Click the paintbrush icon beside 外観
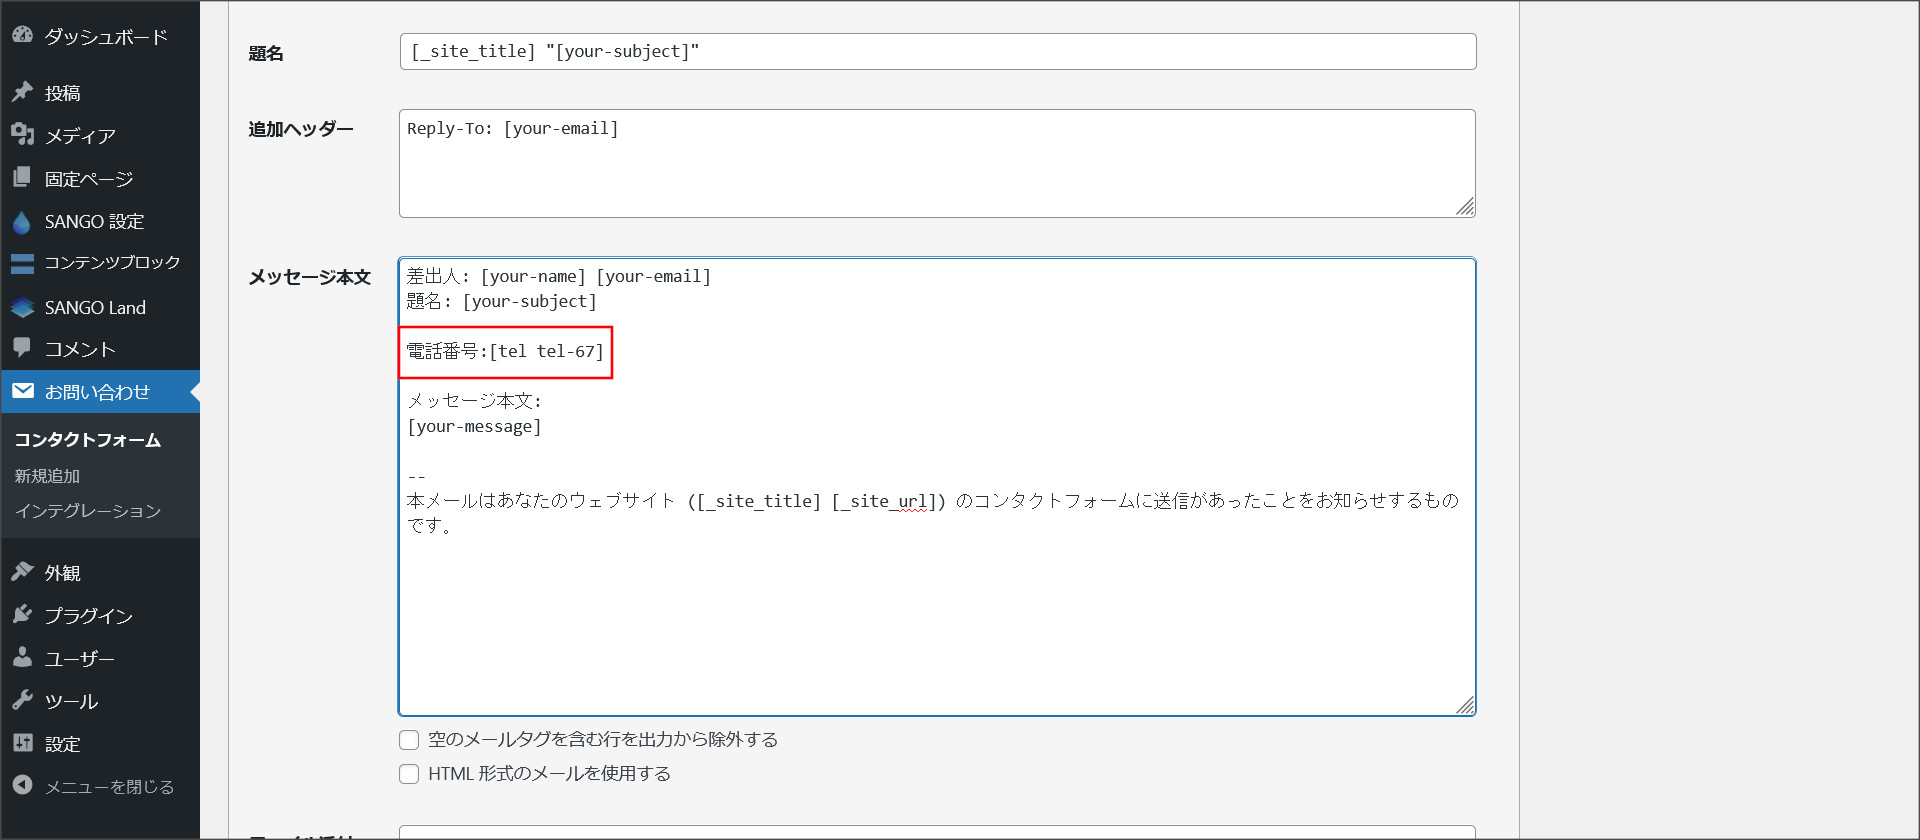This screenshot has width=1920, height=840. pyautogui.click(x=22, y=572)
